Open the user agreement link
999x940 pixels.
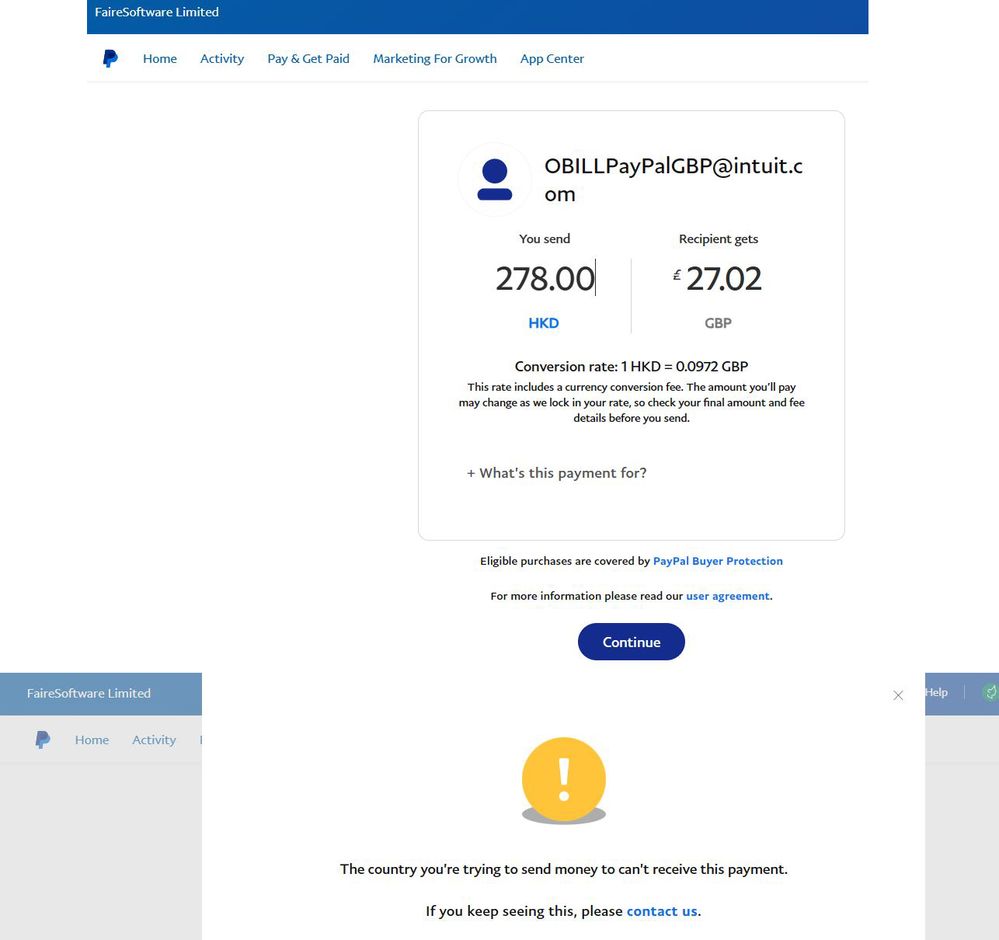(x=728, y=596)
